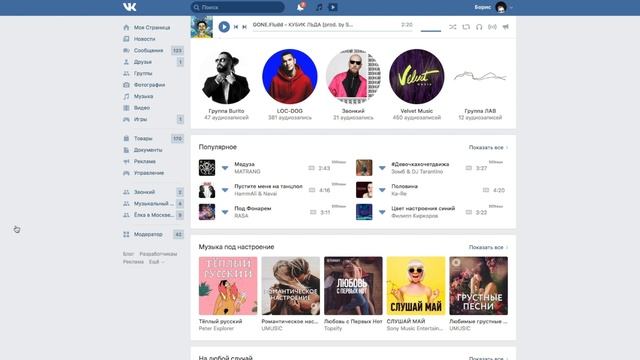640x360 pixels.
Task: Click the search field in the header
Action: 238,7
